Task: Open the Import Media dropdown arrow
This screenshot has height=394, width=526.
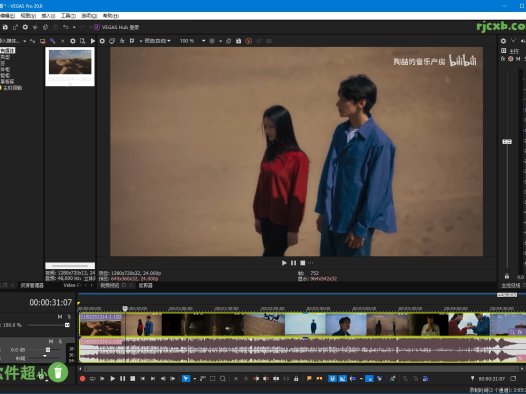Action: pos(24,41)
